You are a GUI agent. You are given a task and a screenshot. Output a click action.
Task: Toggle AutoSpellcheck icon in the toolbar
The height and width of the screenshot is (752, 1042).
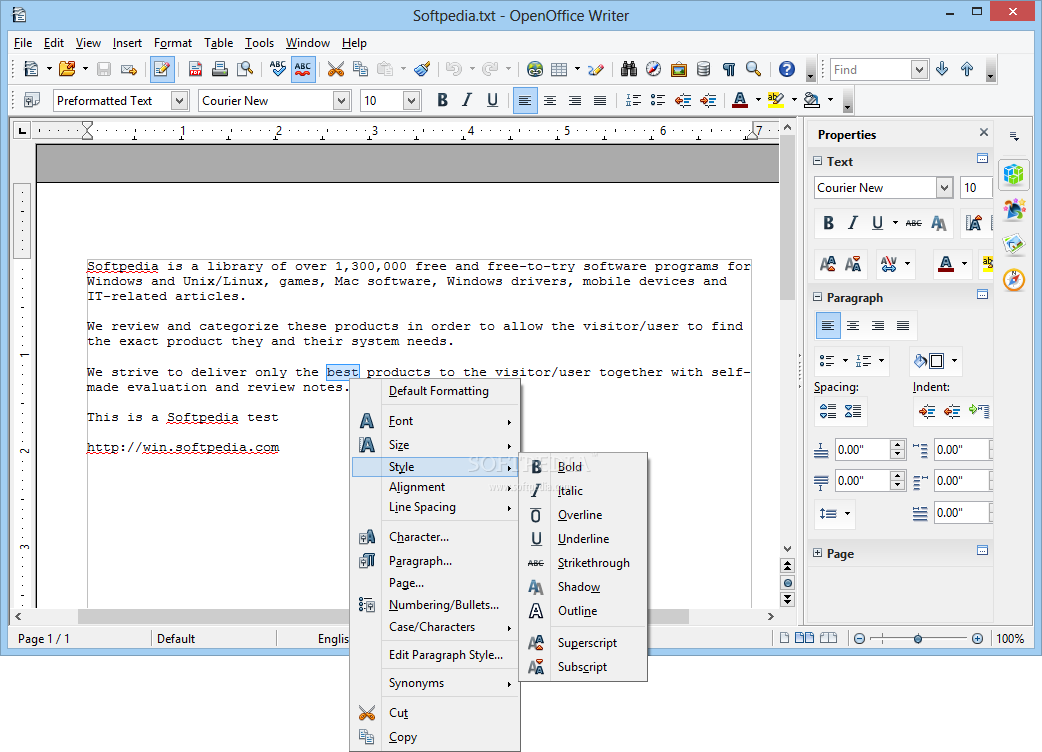(x=303, y=69)
